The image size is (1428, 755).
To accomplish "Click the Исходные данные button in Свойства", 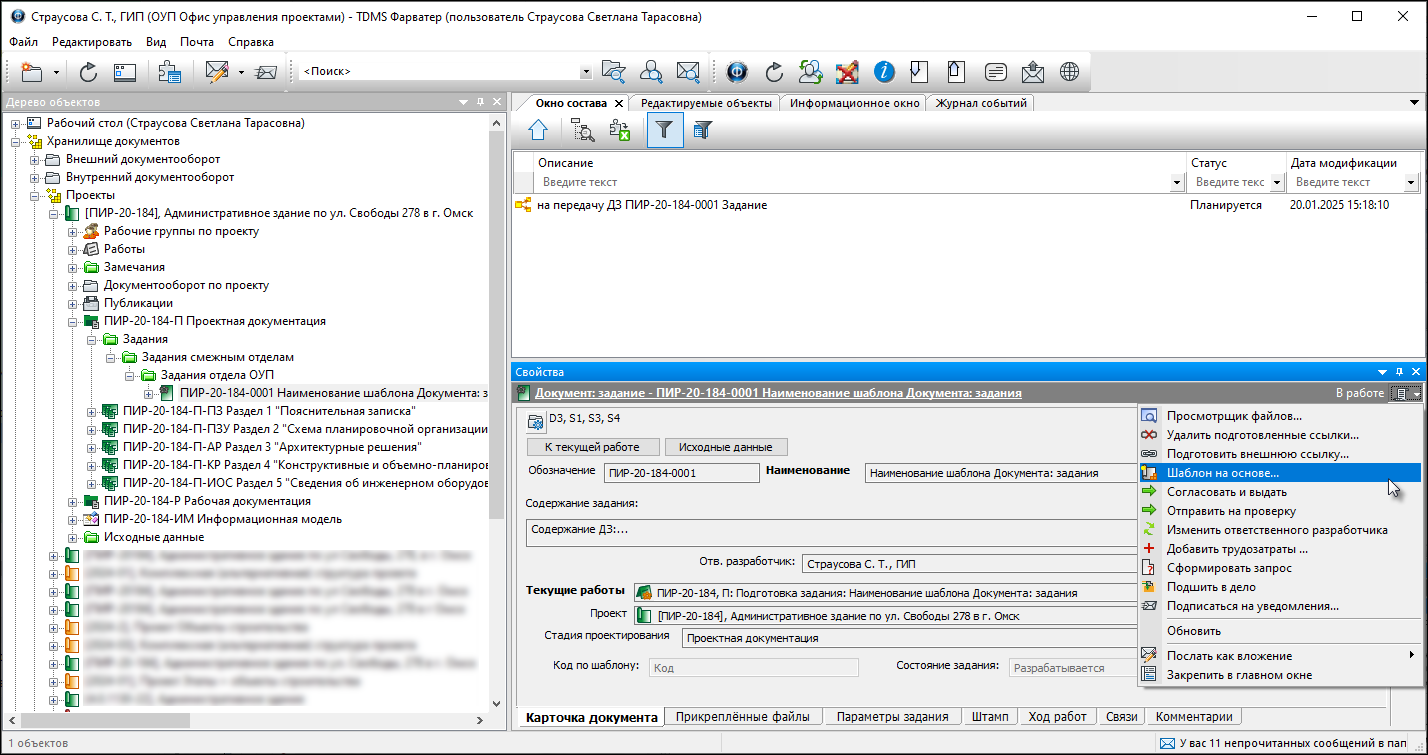I will [x=726, y=447].
